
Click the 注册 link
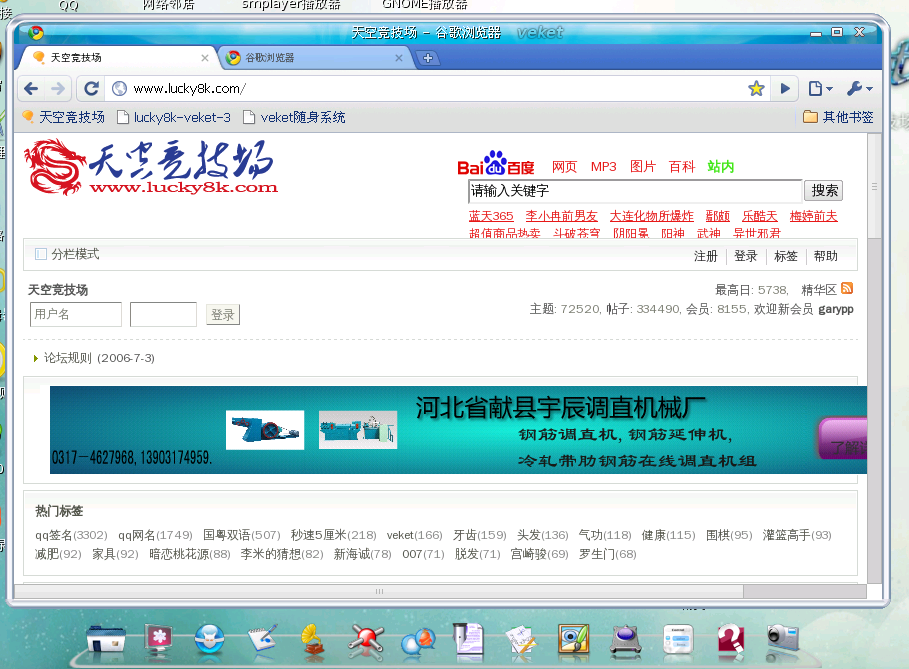[x=706, y=256]
